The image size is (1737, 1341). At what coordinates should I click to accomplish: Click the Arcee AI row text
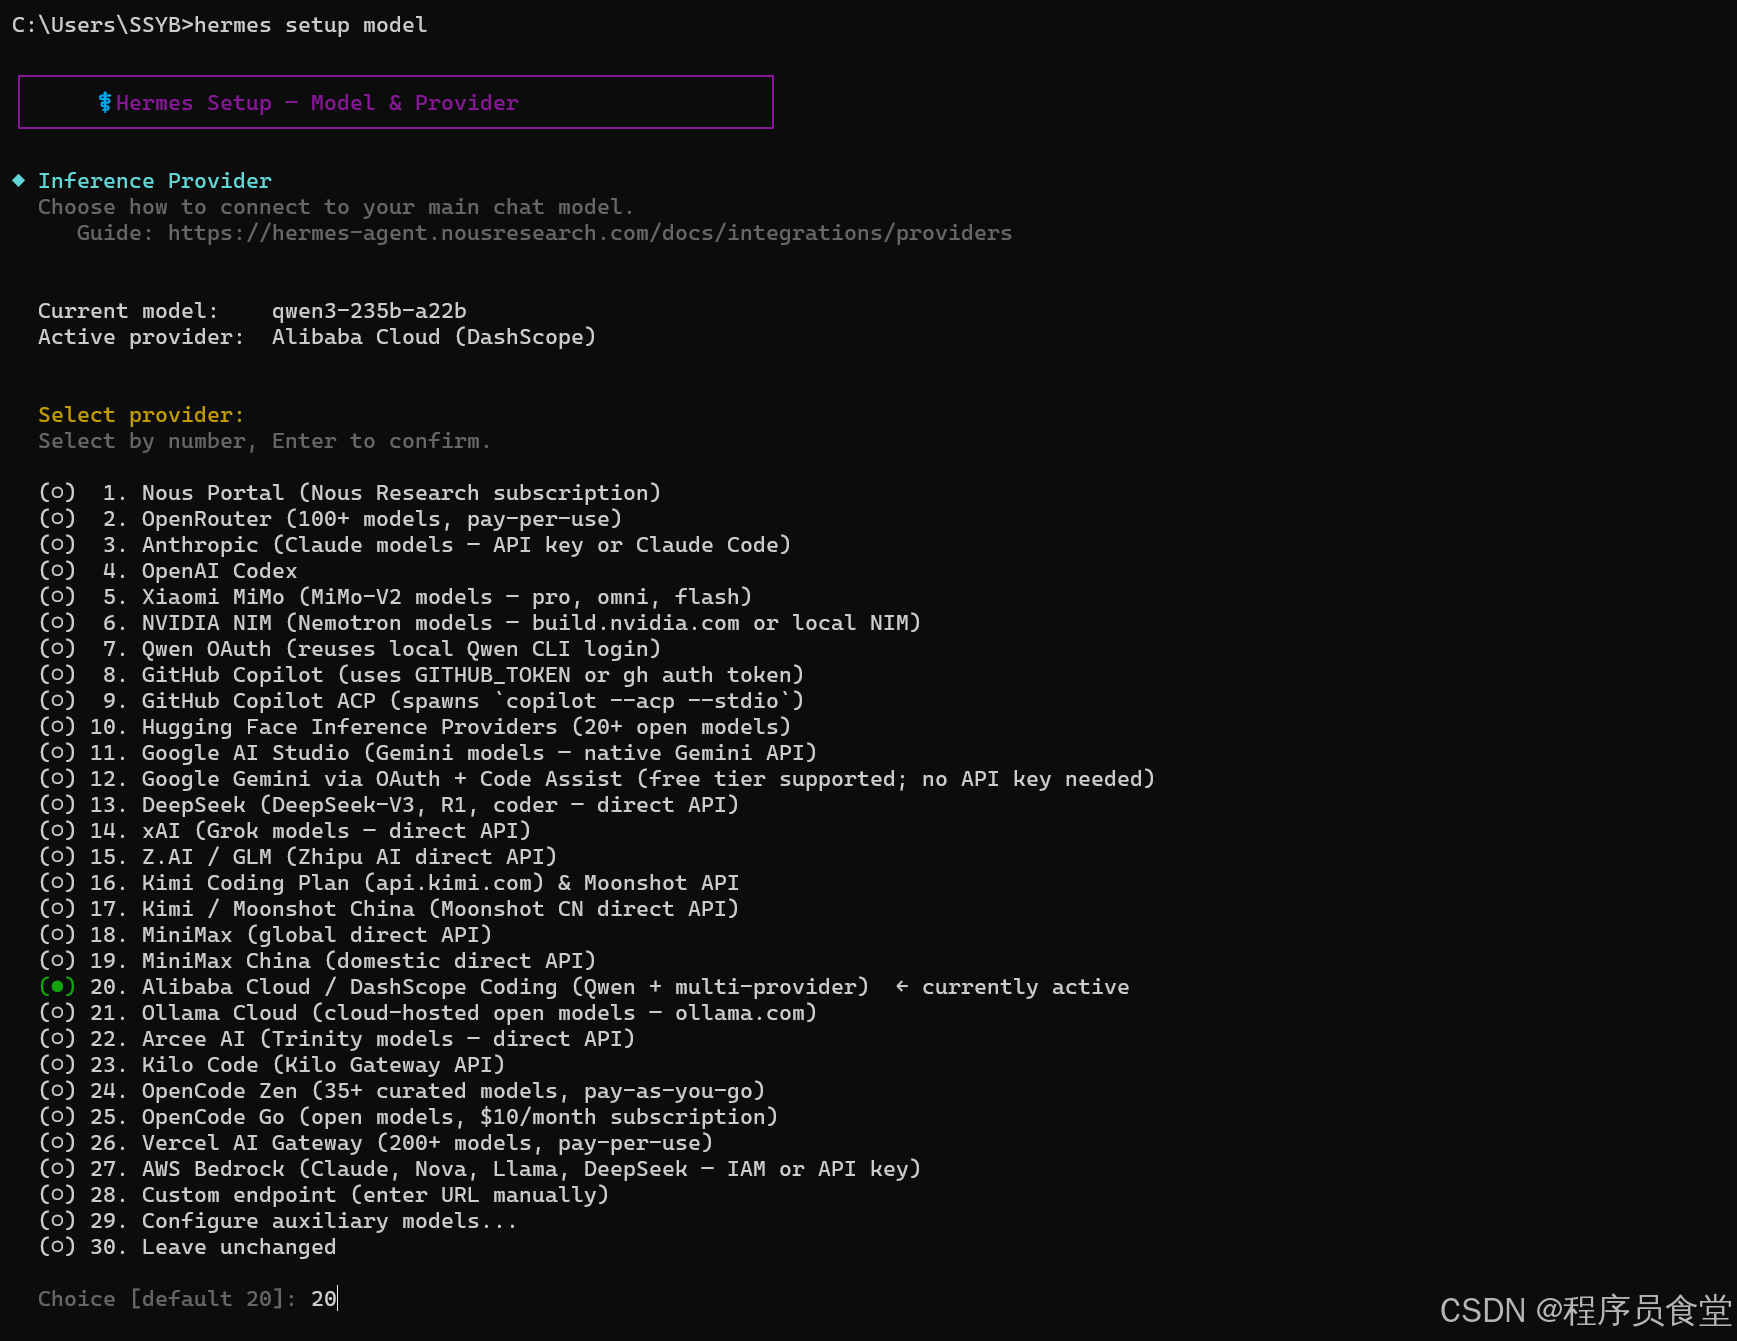click(388, 1039)
